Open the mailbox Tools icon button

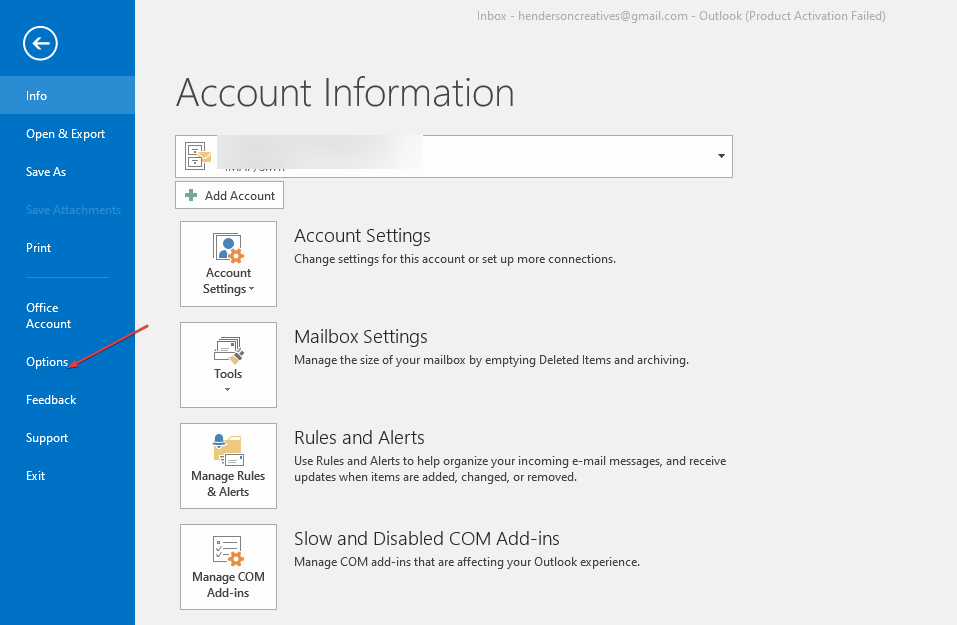[228, 365]
